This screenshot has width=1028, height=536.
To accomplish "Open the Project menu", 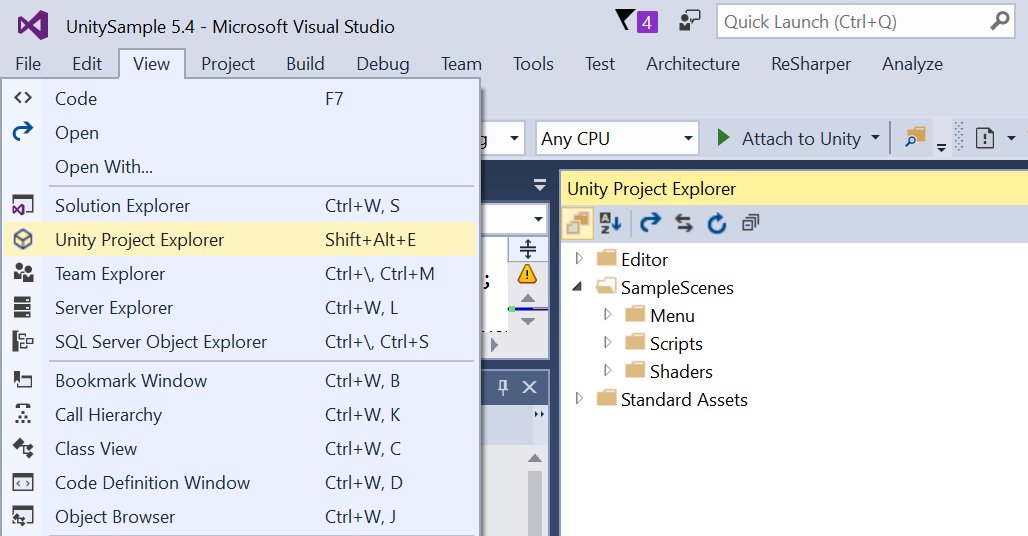I will tap(227, 64).
